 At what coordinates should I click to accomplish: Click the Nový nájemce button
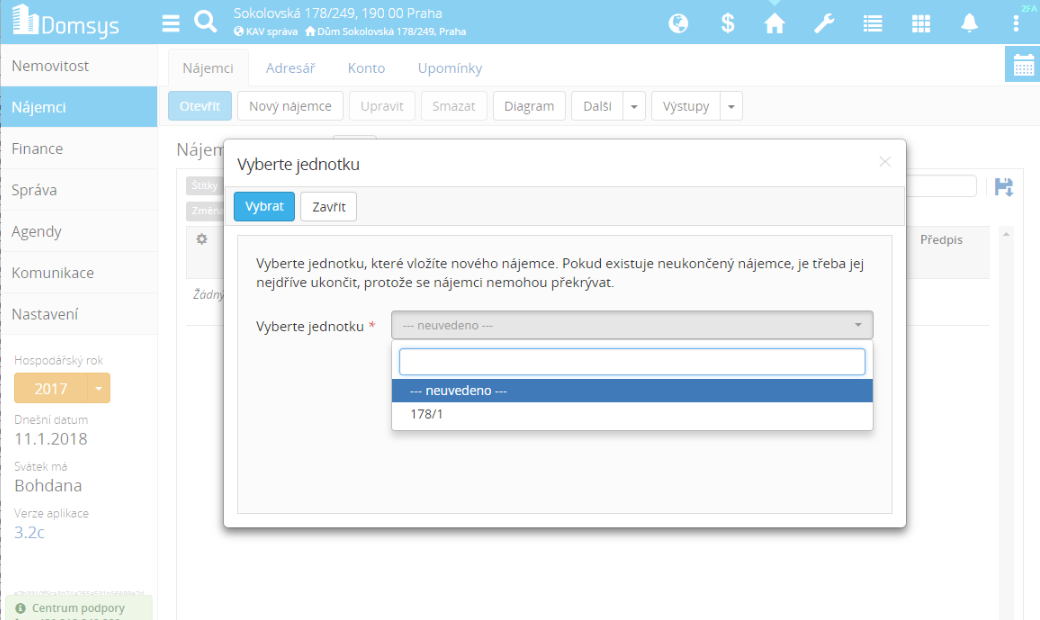point(290,106)
